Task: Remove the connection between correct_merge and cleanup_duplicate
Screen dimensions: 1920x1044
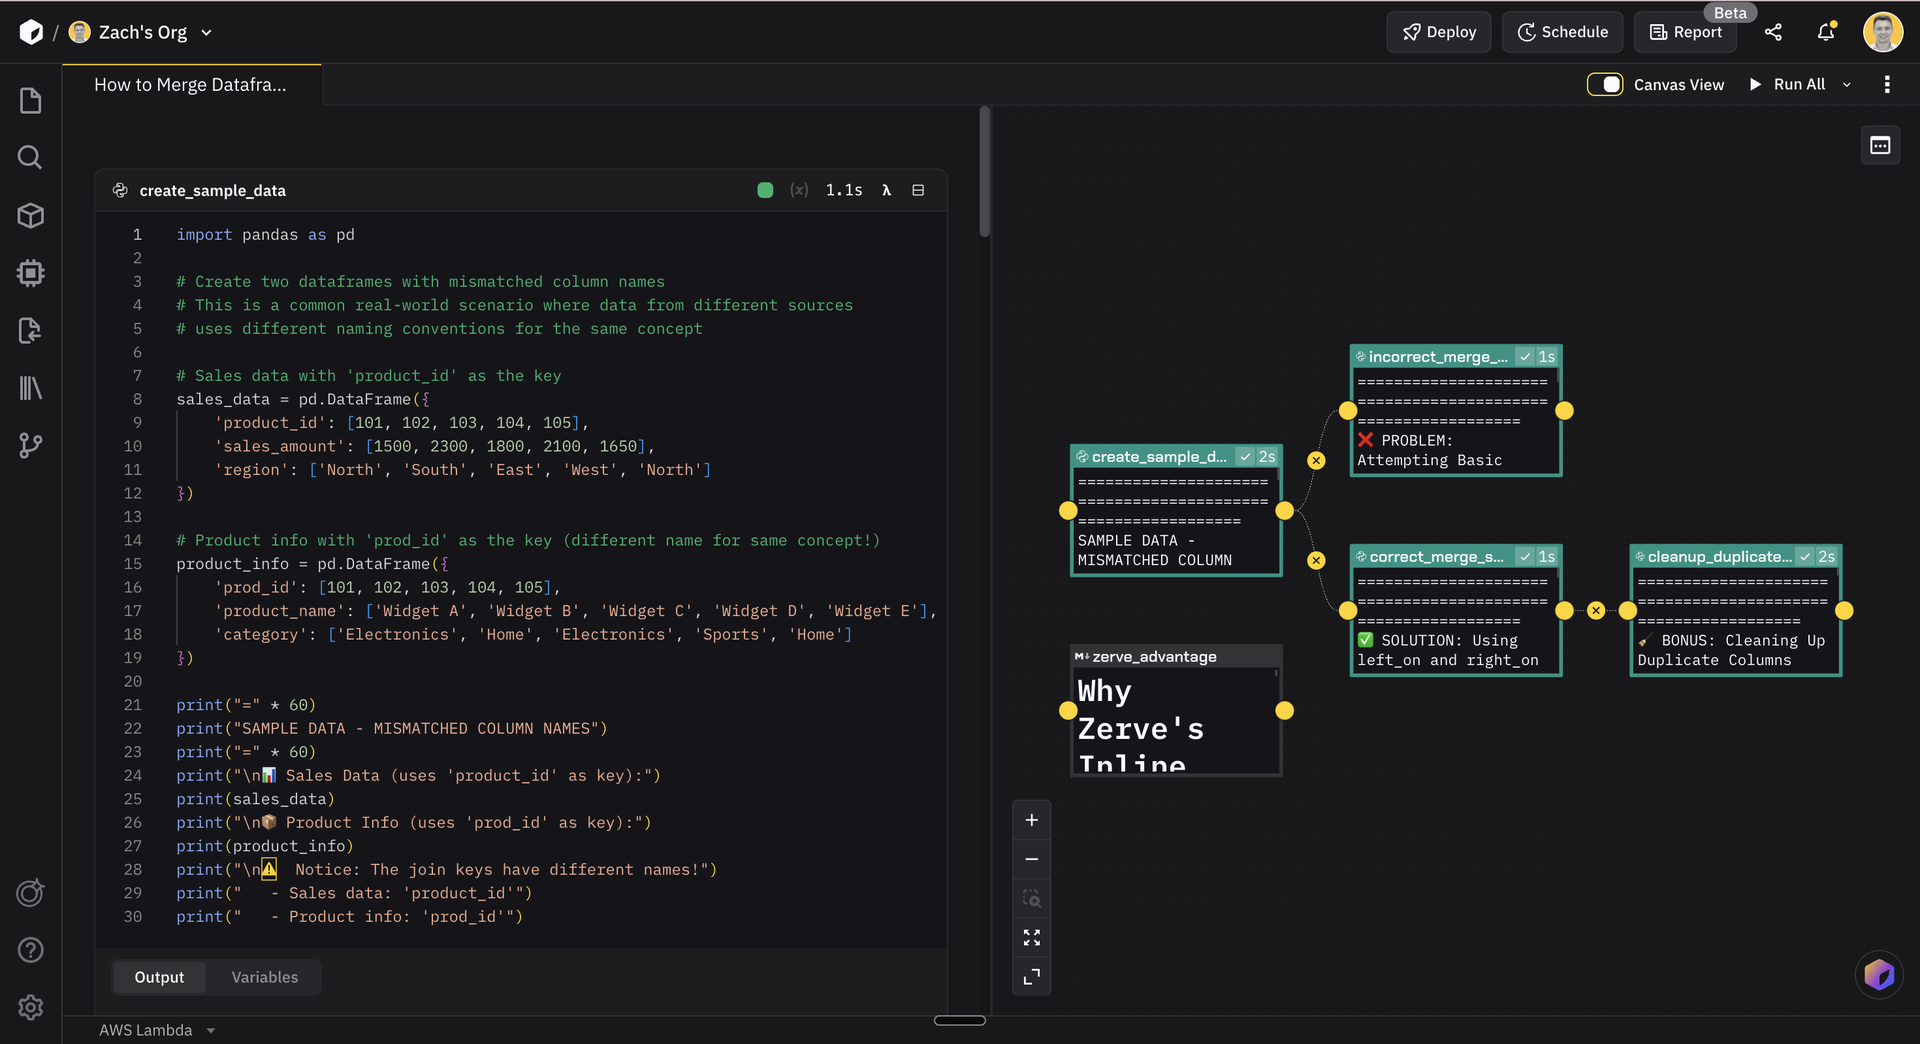Action: (1596, 610)
